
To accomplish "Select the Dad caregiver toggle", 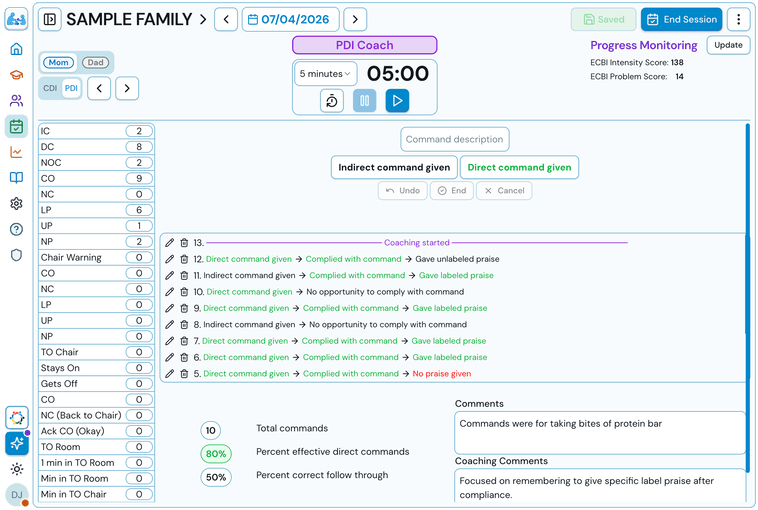I will [95, 62].
